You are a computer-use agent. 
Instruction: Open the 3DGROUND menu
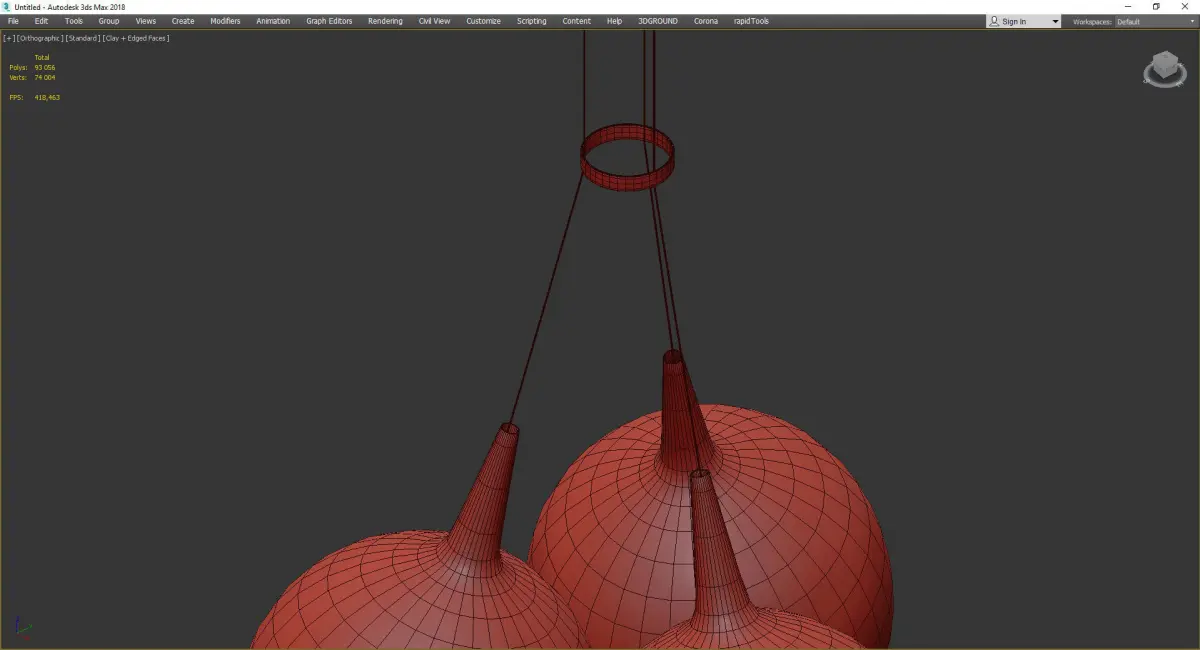pyautogui.click(x=656, y=21)
